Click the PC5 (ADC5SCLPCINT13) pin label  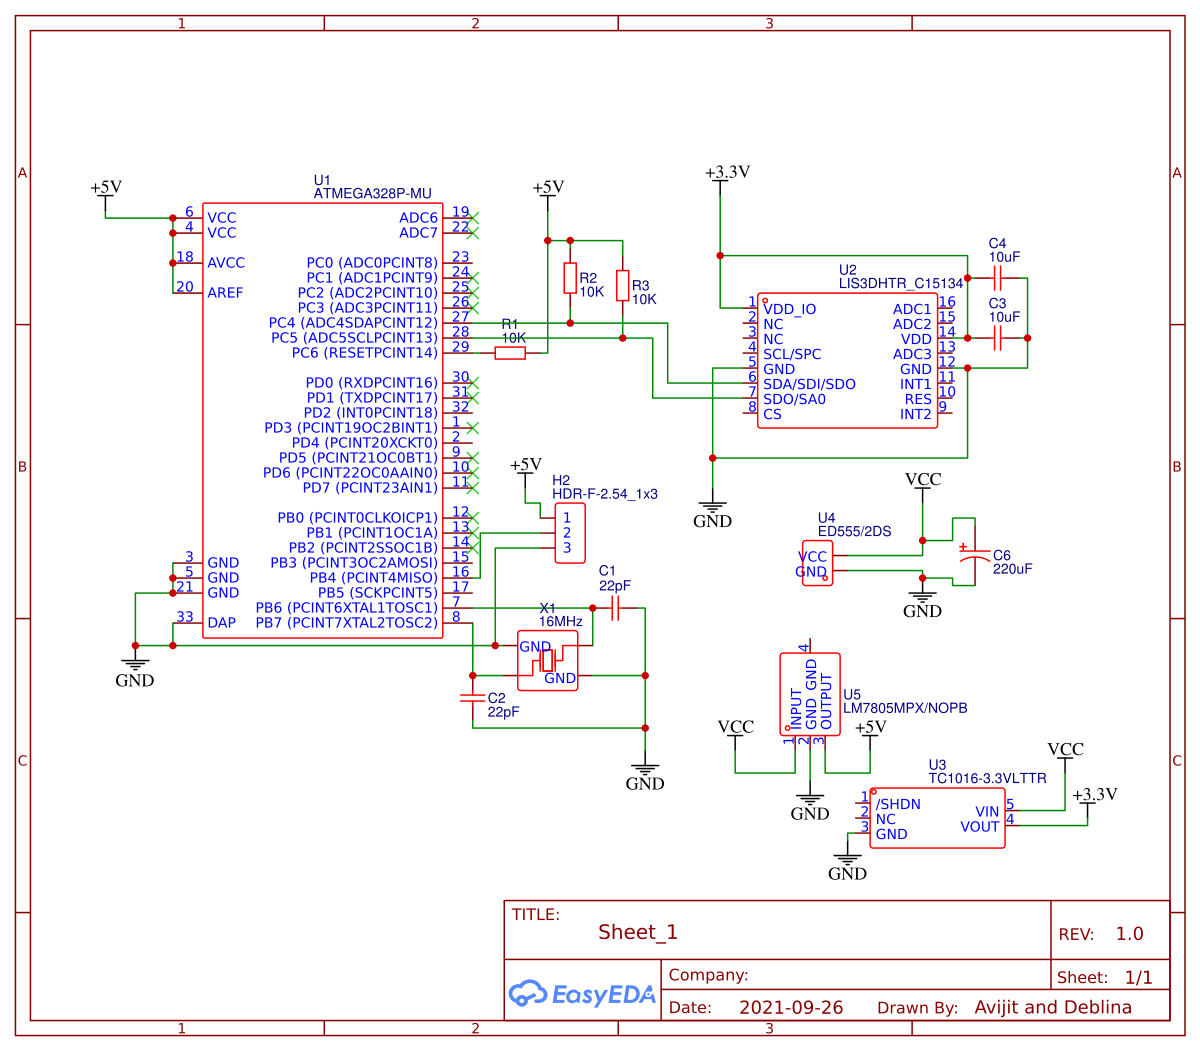(x=354, y=338)
